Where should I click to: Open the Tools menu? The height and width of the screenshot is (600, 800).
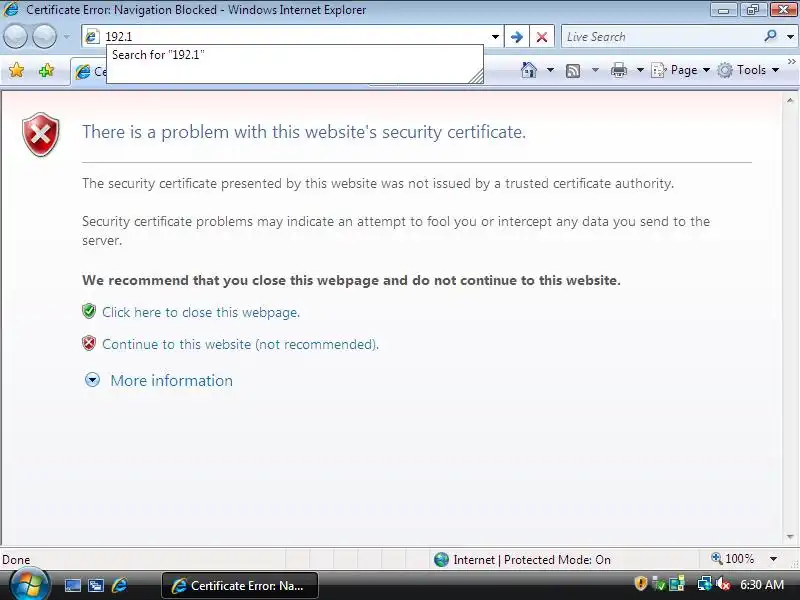click(x=748, y=70)
